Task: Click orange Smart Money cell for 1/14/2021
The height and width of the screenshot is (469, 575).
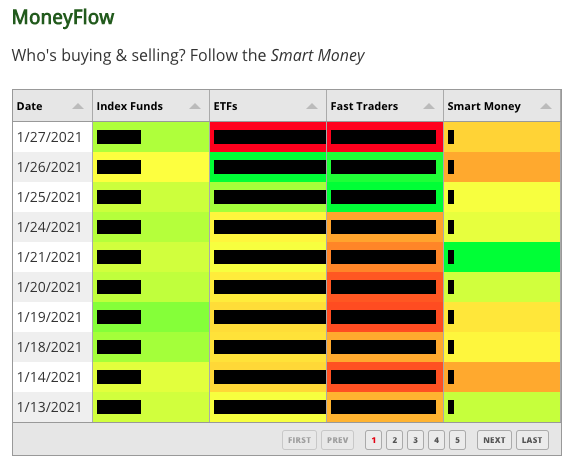Action: click(x=502, y=377)
